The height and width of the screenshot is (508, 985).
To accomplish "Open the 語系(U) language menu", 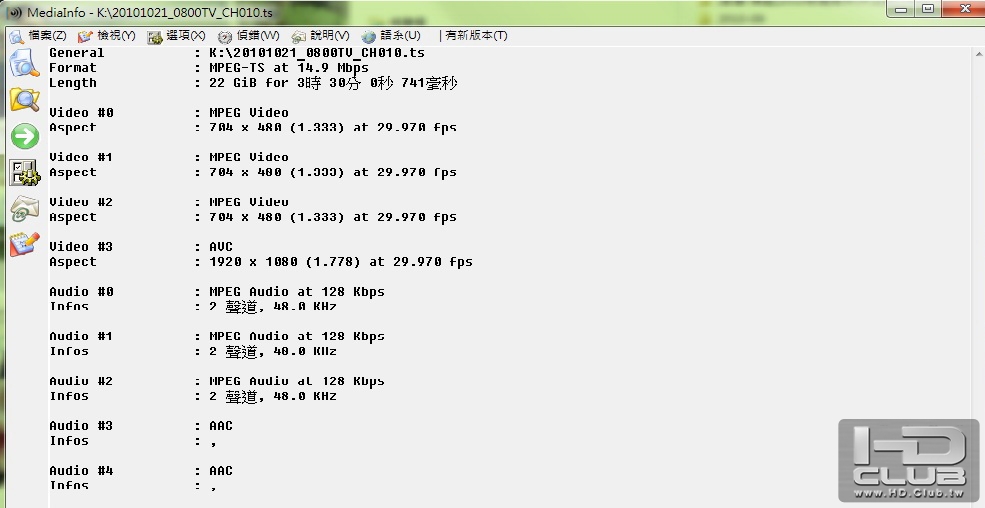I will coord(400,36).
